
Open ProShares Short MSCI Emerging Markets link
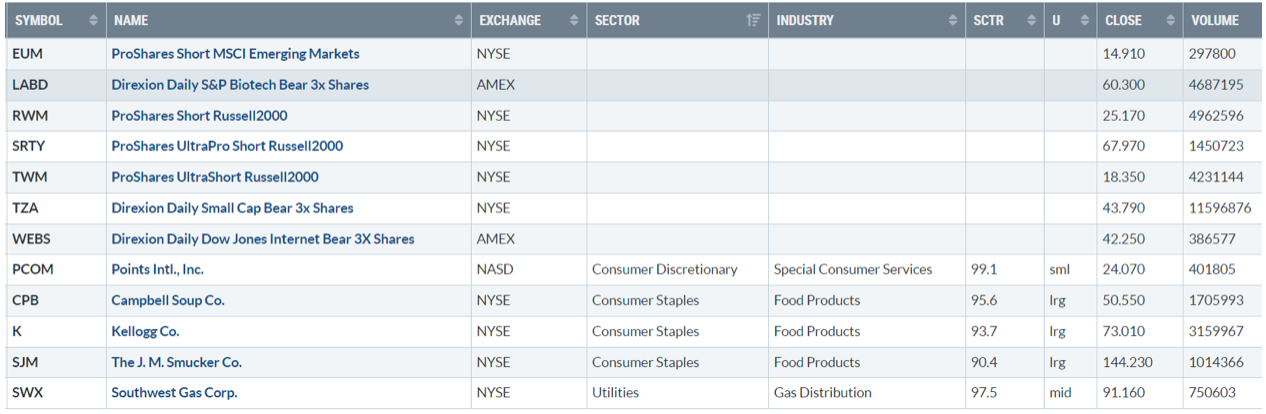[235, 54]
